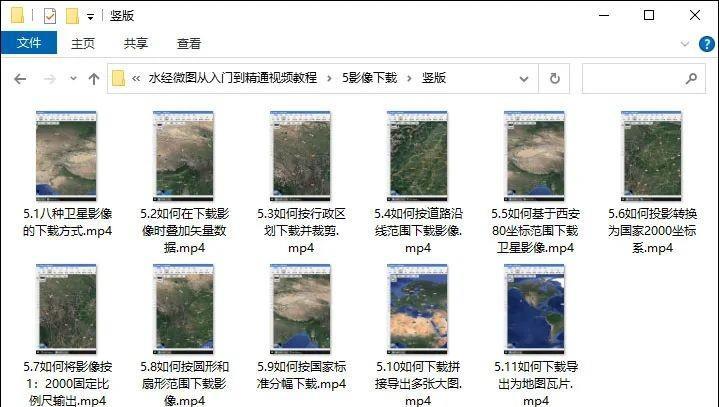Open the address bar history dropdown
This screenshot has height=407, width=719.
tap(524, 79)
